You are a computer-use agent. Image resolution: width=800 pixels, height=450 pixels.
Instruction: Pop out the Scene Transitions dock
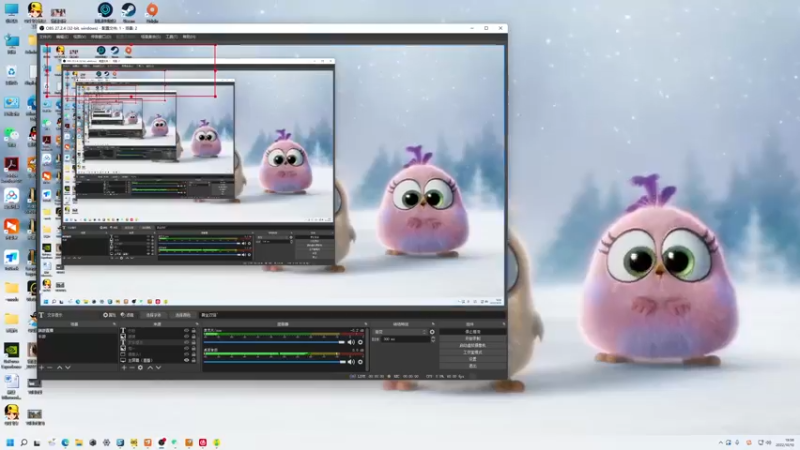(x=433, y=323)
